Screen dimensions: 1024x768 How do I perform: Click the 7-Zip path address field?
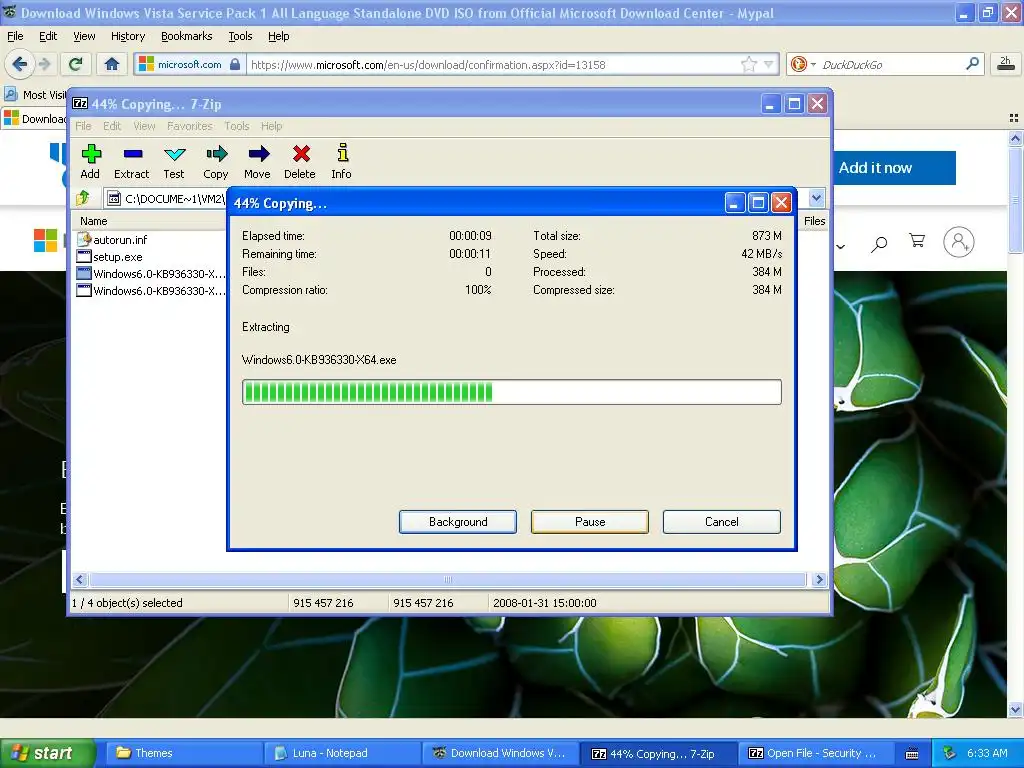(x=167, y=198)
